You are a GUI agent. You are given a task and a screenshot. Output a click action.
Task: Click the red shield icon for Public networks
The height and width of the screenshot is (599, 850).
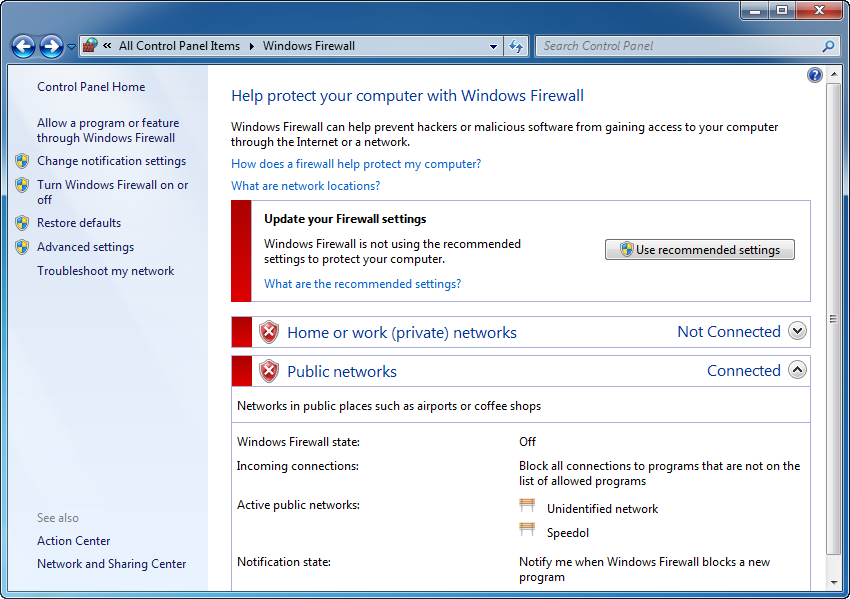(x=268, y=371)
